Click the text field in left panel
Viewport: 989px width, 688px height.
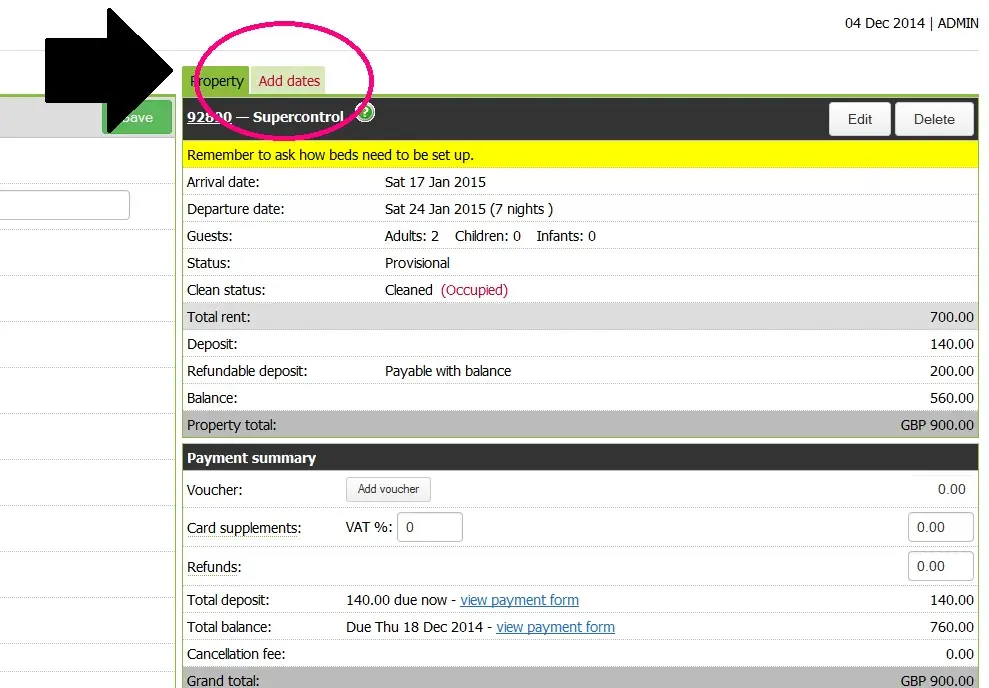[64, 205]
